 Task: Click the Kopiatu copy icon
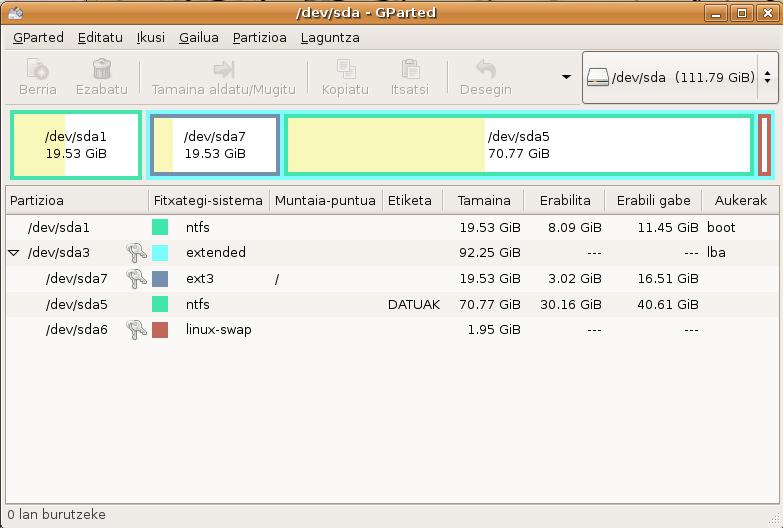click(346, 69)
